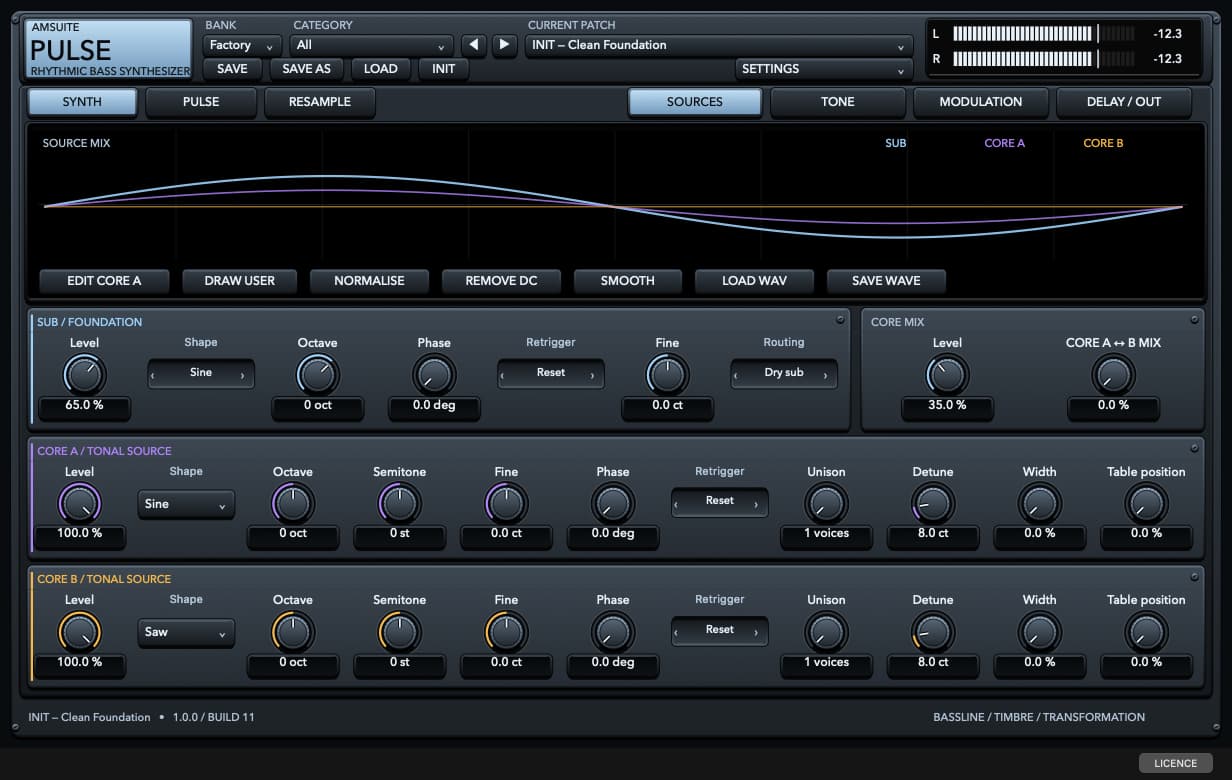Click the Core A Detune knob
The image size is (1232, 780).
point(933,503)
